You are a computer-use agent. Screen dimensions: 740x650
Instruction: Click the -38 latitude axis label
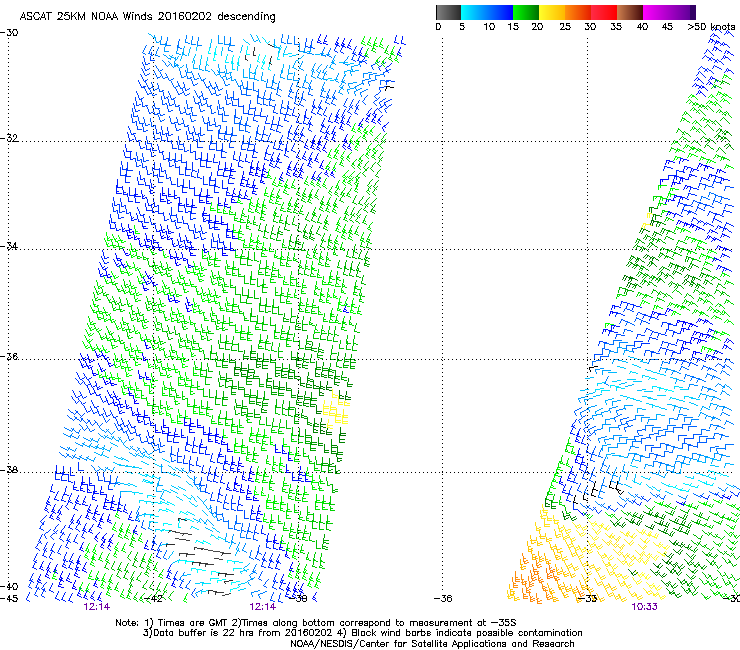pos(9,470)
